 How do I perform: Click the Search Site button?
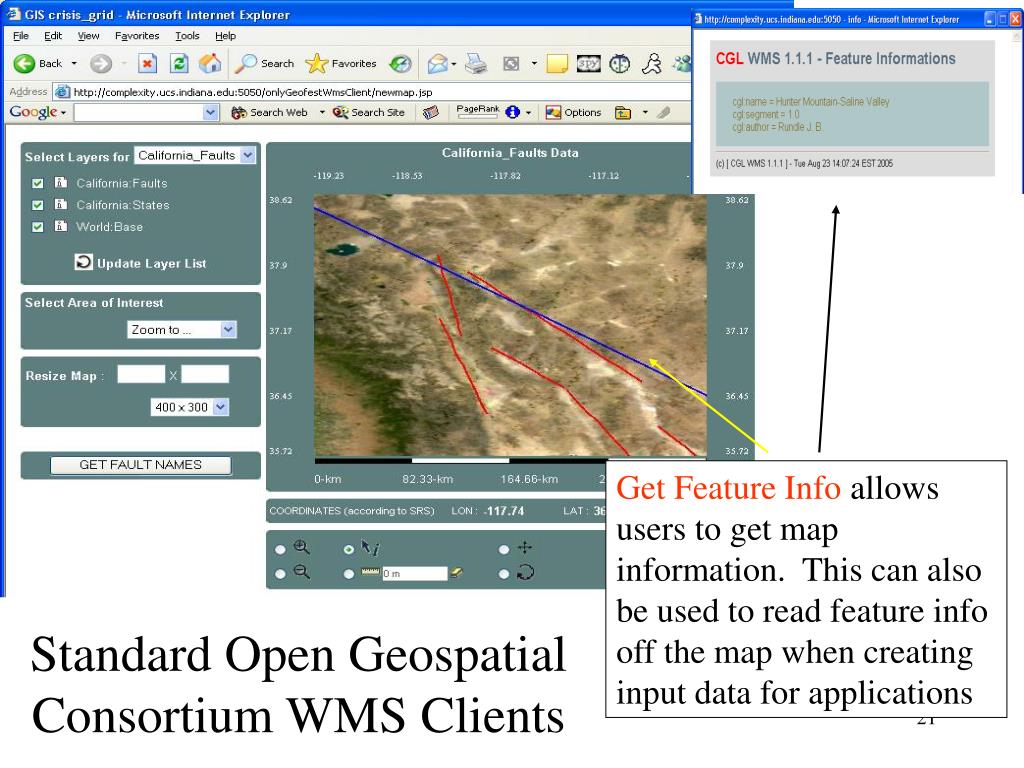click(369, 112)
